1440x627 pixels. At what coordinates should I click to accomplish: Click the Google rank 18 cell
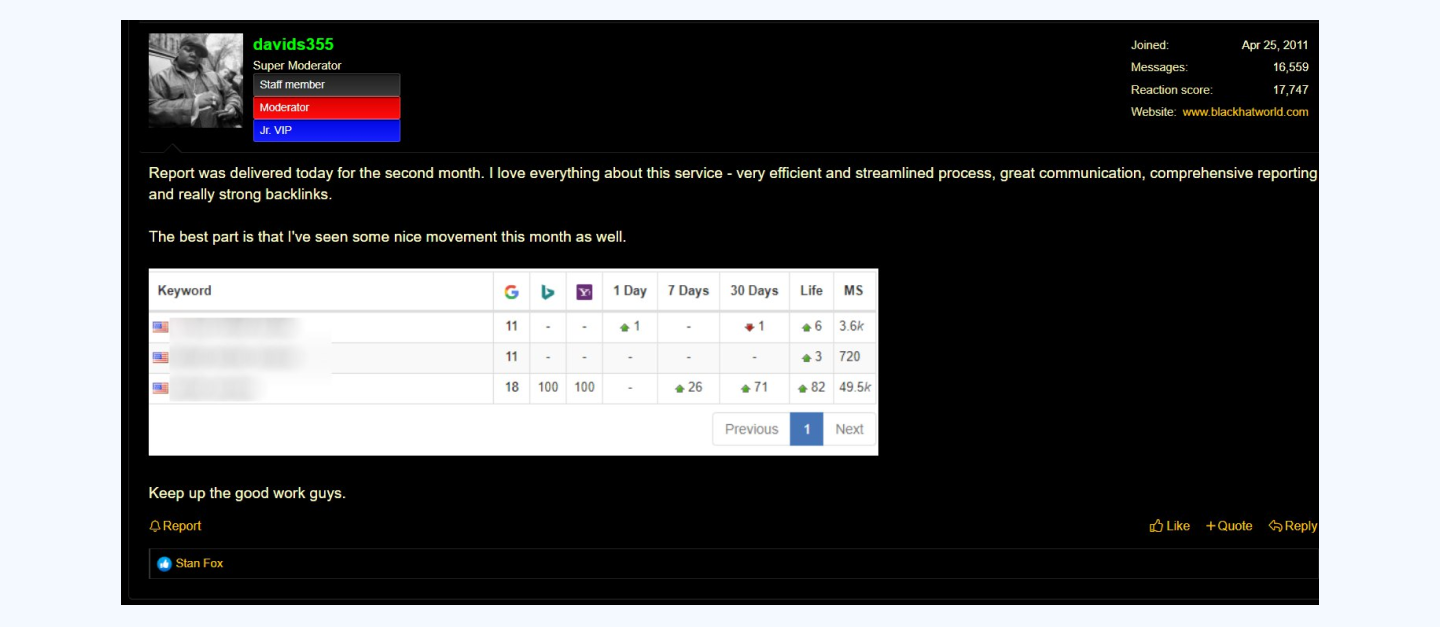(x=512, y=387)
